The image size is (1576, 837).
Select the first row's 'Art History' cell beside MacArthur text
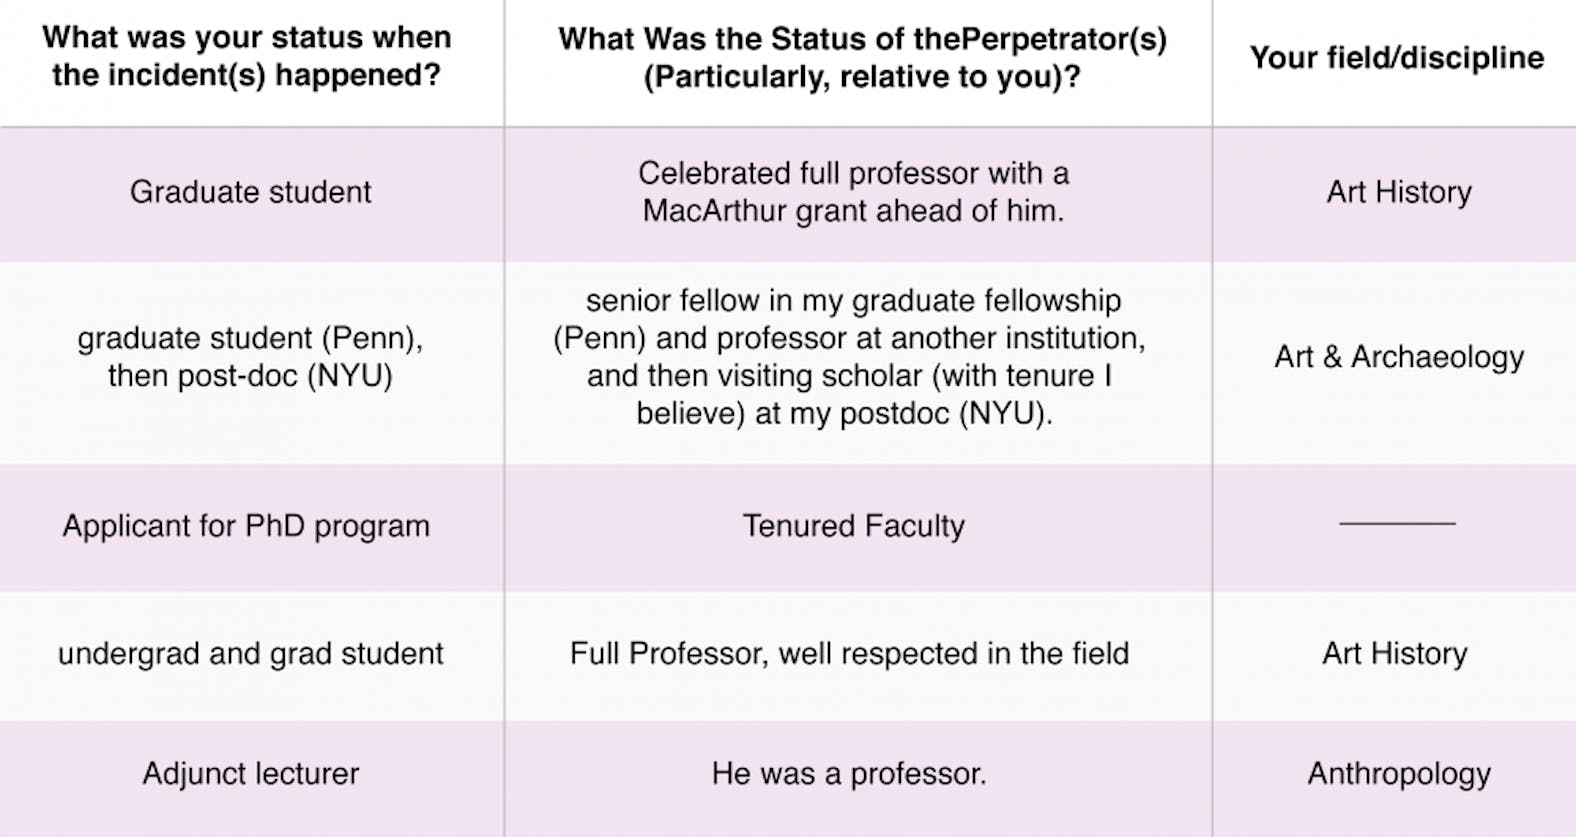click(1398, 192)
